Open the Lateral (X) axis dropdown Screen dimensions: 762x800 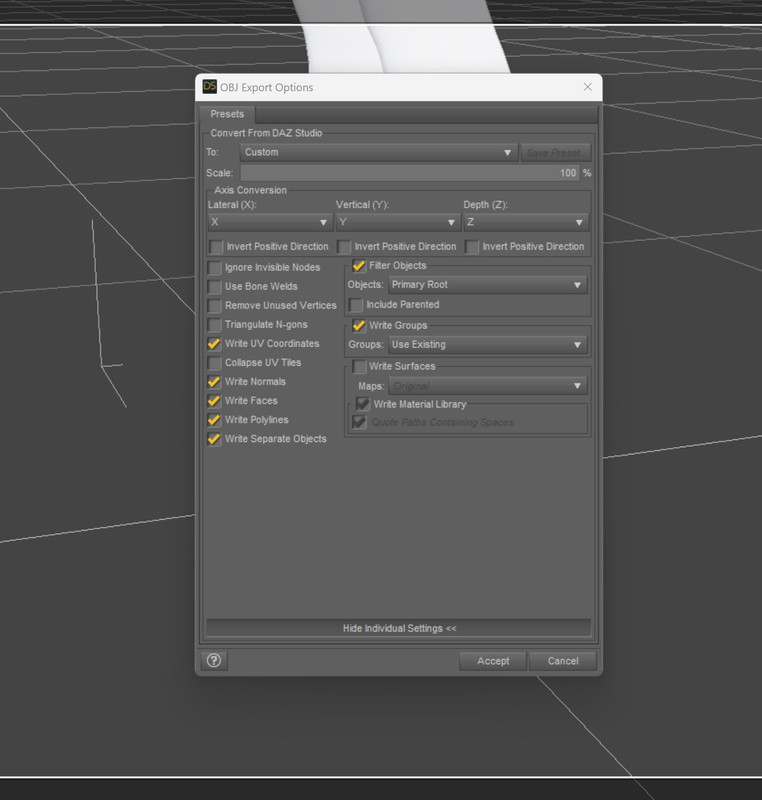pos(269,222)
